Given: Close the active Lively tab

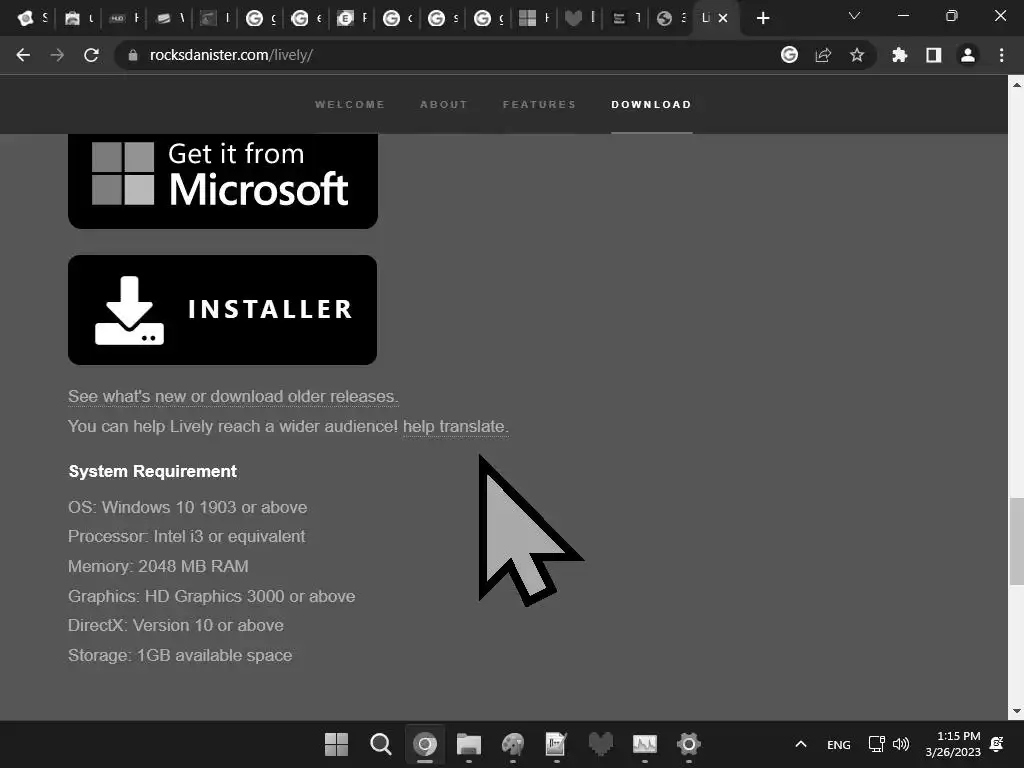Looking at the screenshot, I should [x=723, y=18].
